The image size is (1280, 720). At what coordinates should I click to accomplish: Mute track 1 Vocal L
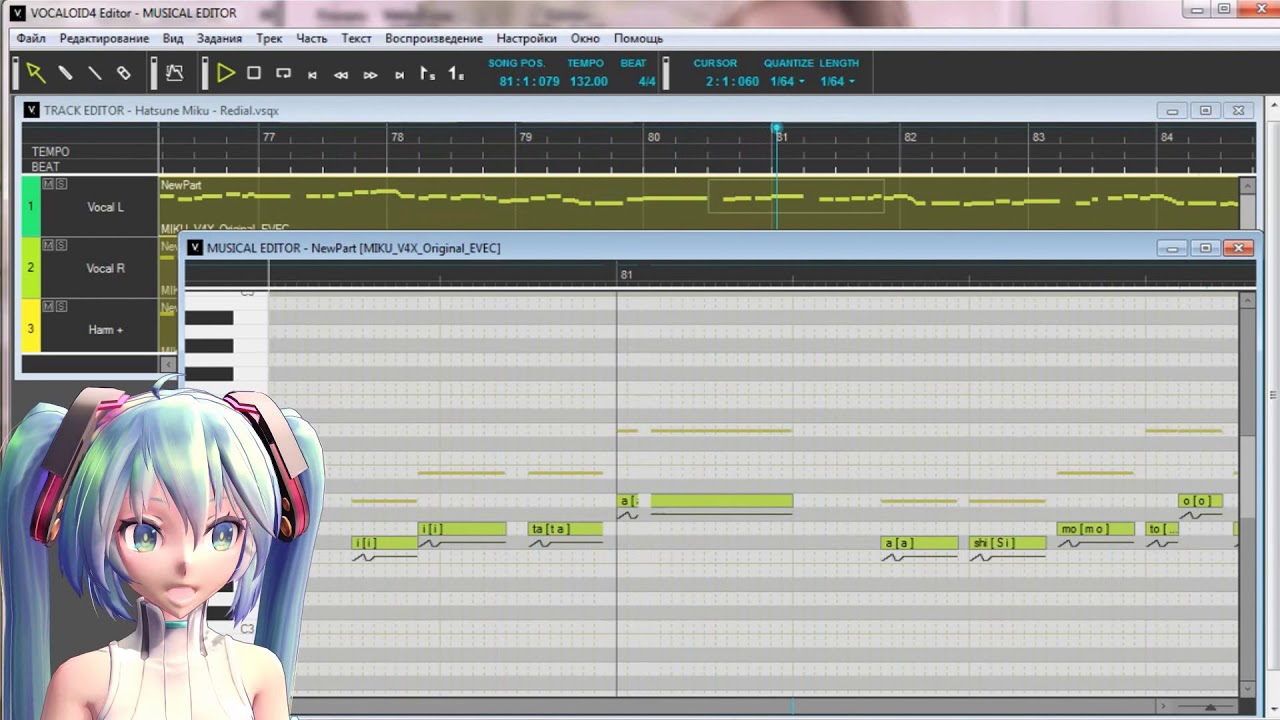pos(48,184)
